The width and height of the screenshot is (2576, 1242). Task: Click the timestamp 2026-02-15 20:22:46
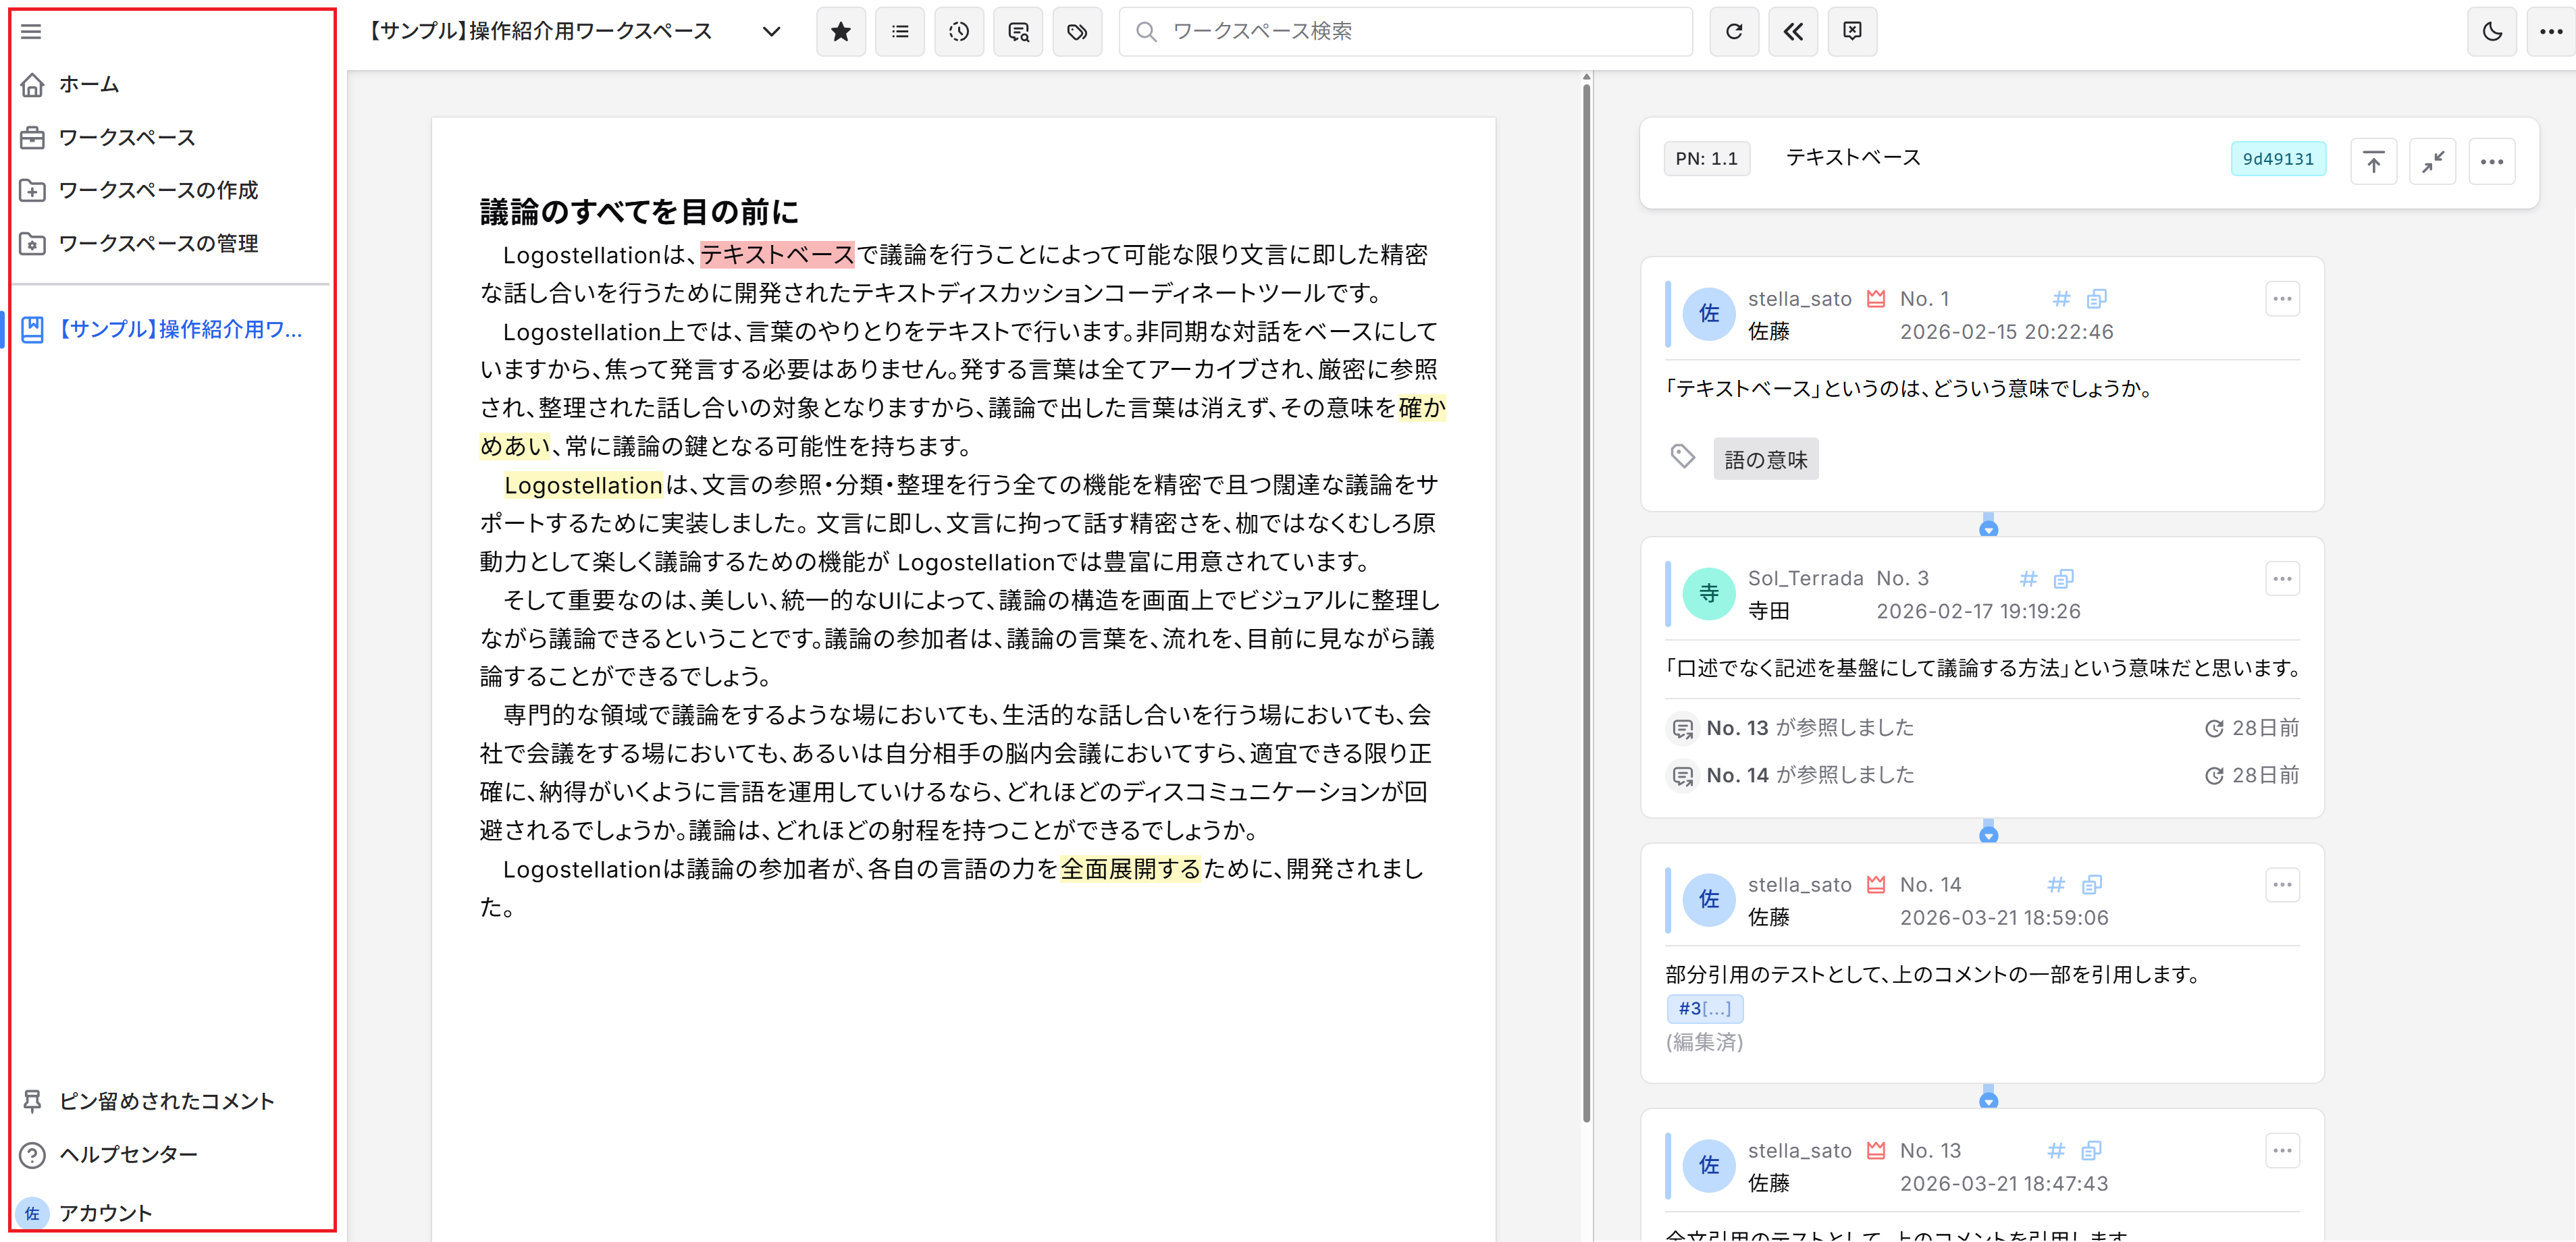[2006, 332]
